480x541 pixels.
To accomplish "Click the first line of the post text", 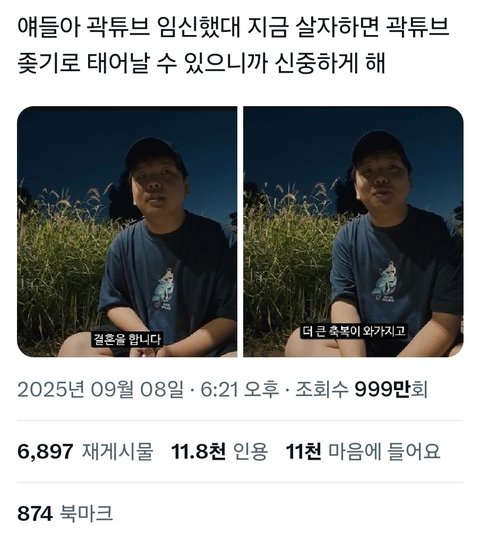I will coord(233,28).
